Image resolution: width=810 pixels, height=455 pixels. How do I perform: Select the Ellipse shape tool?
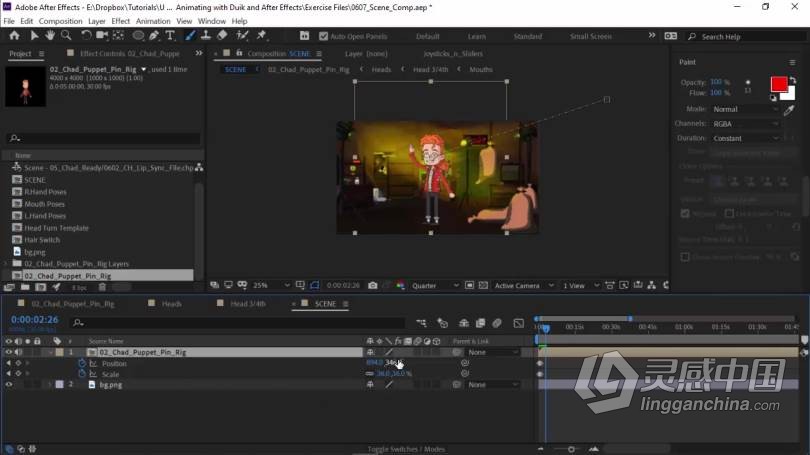tap(138, 35)
